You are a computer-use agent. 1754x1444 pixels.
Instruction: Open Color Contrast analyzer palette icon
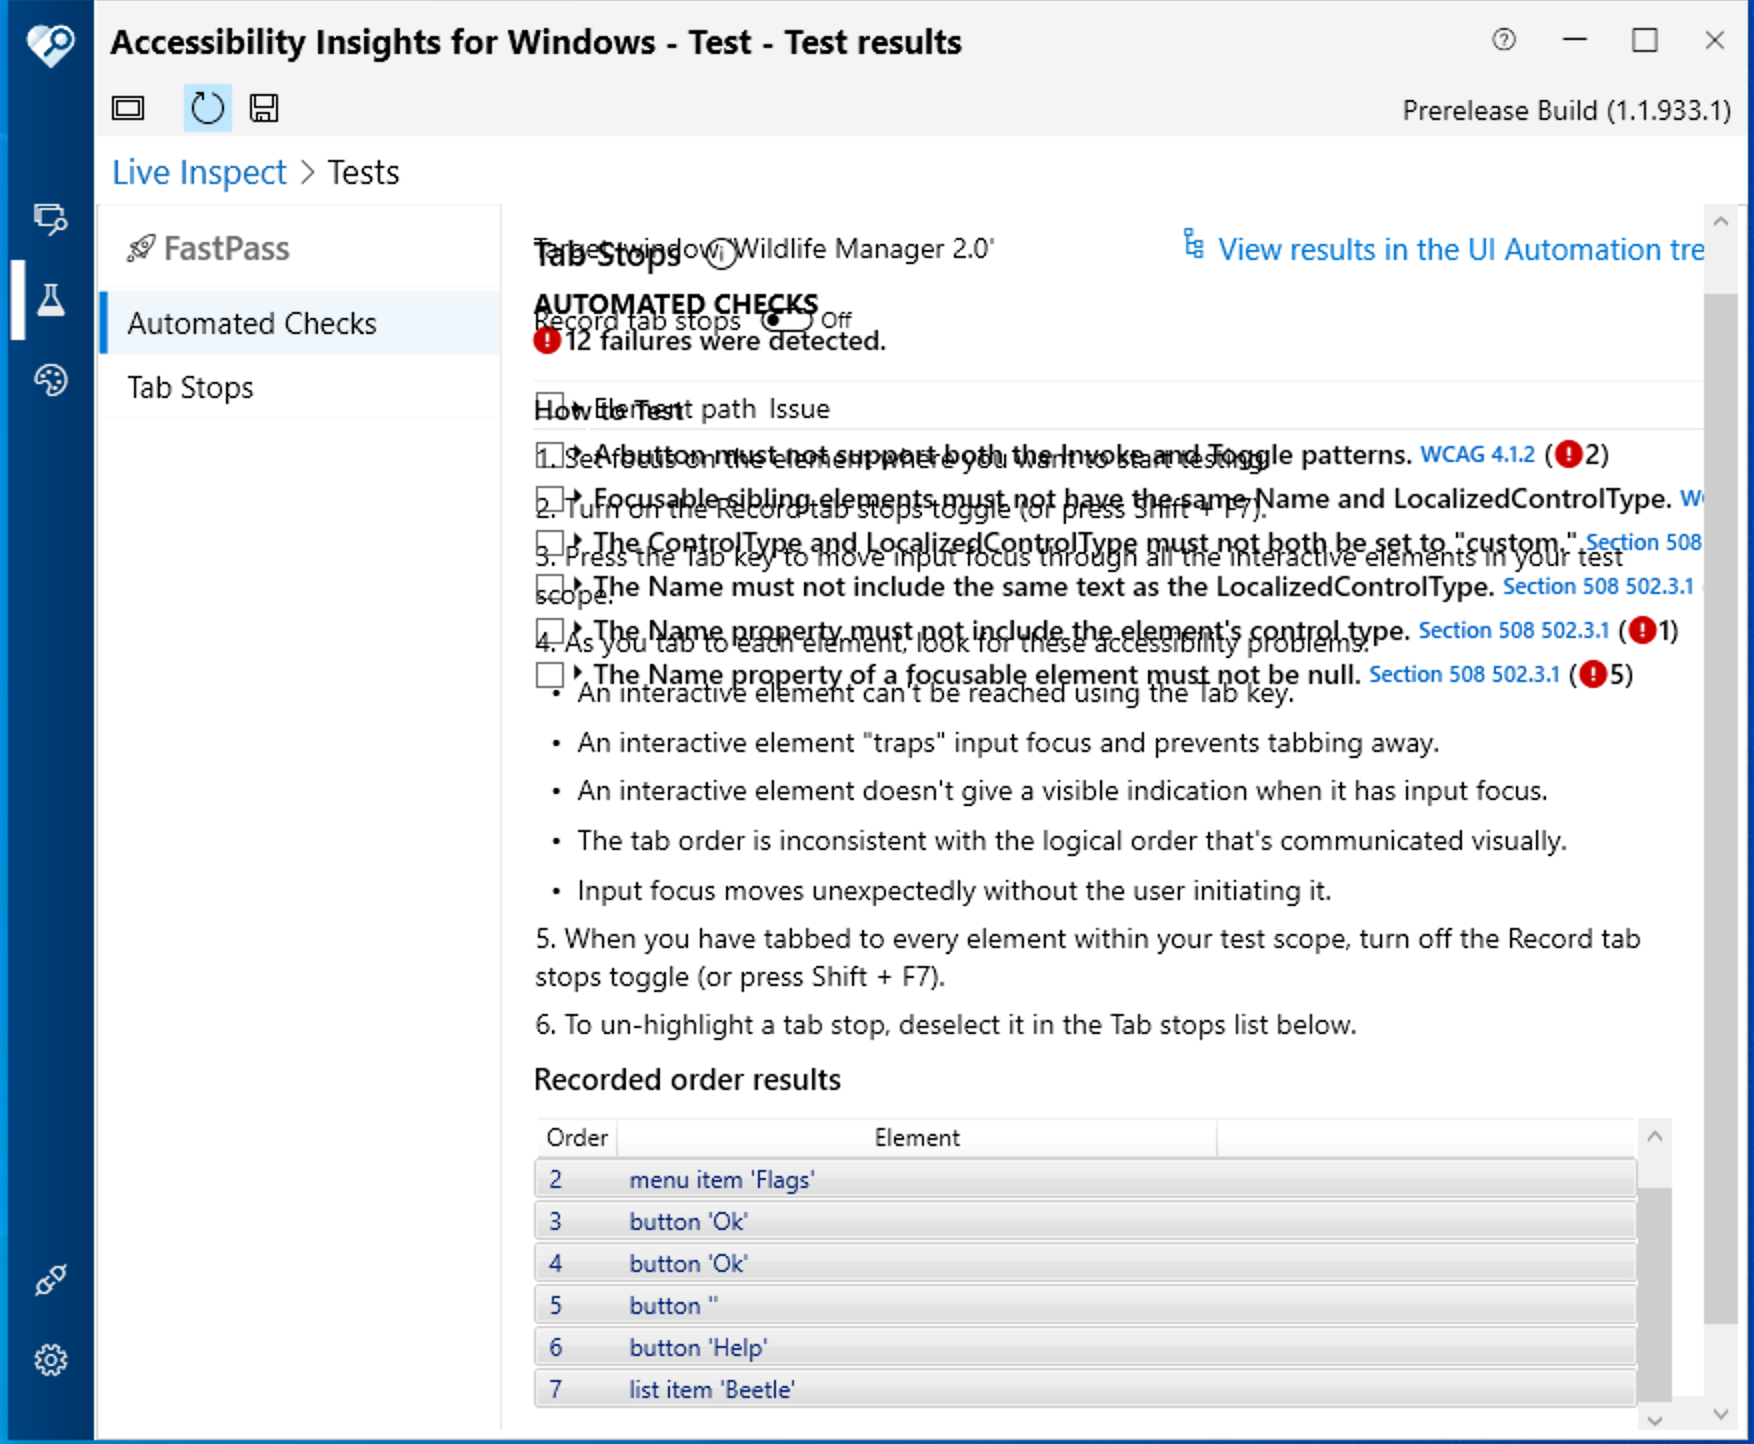pos(49,380)
